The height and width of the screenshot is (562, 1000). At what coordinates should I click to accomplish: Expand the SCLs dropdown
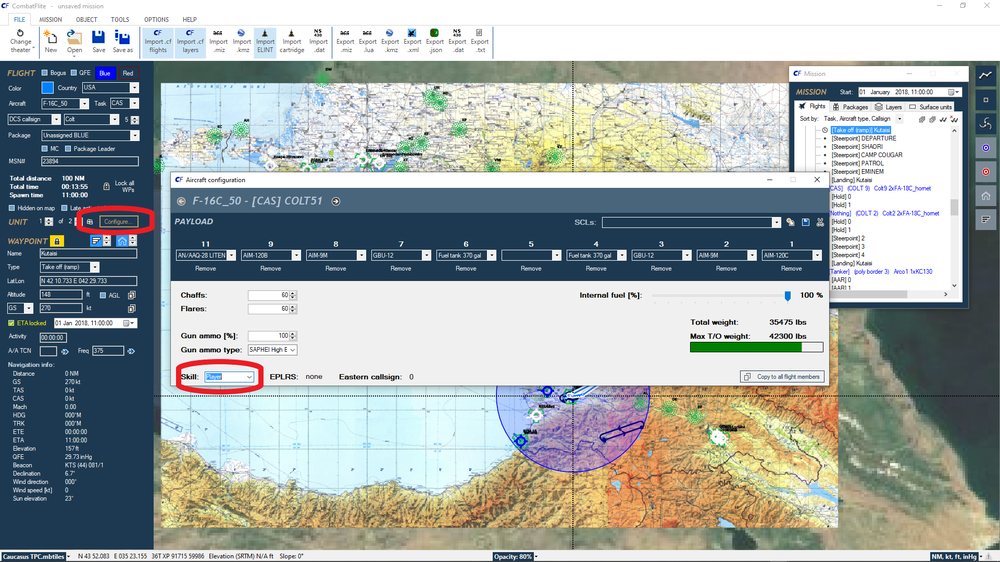tap(776, 222)
